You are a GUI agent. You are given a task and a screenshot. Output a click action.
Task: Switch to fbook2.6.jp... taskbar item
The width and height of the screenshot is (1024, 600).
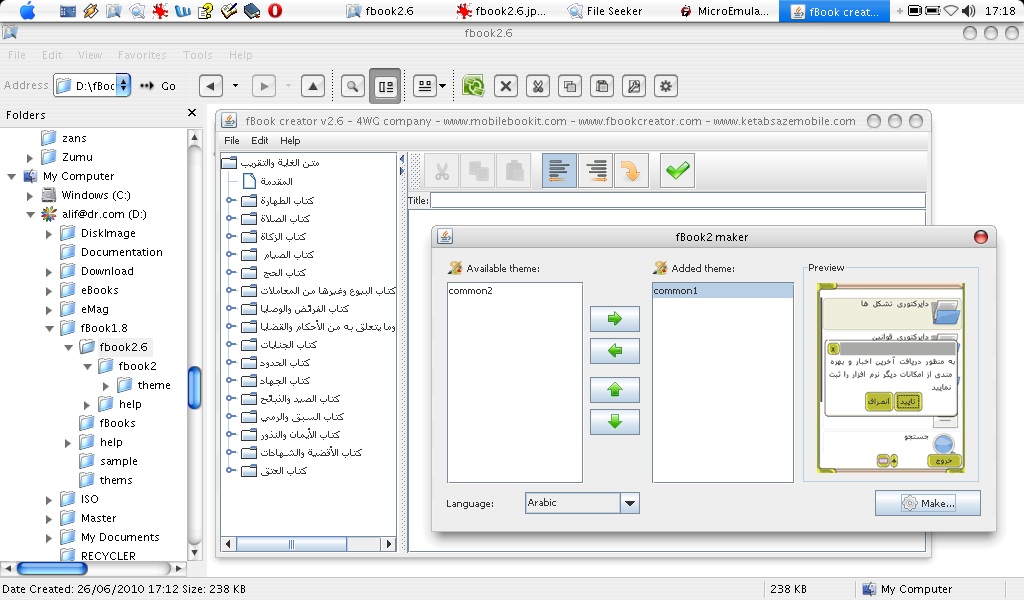[x=501, y=10]
